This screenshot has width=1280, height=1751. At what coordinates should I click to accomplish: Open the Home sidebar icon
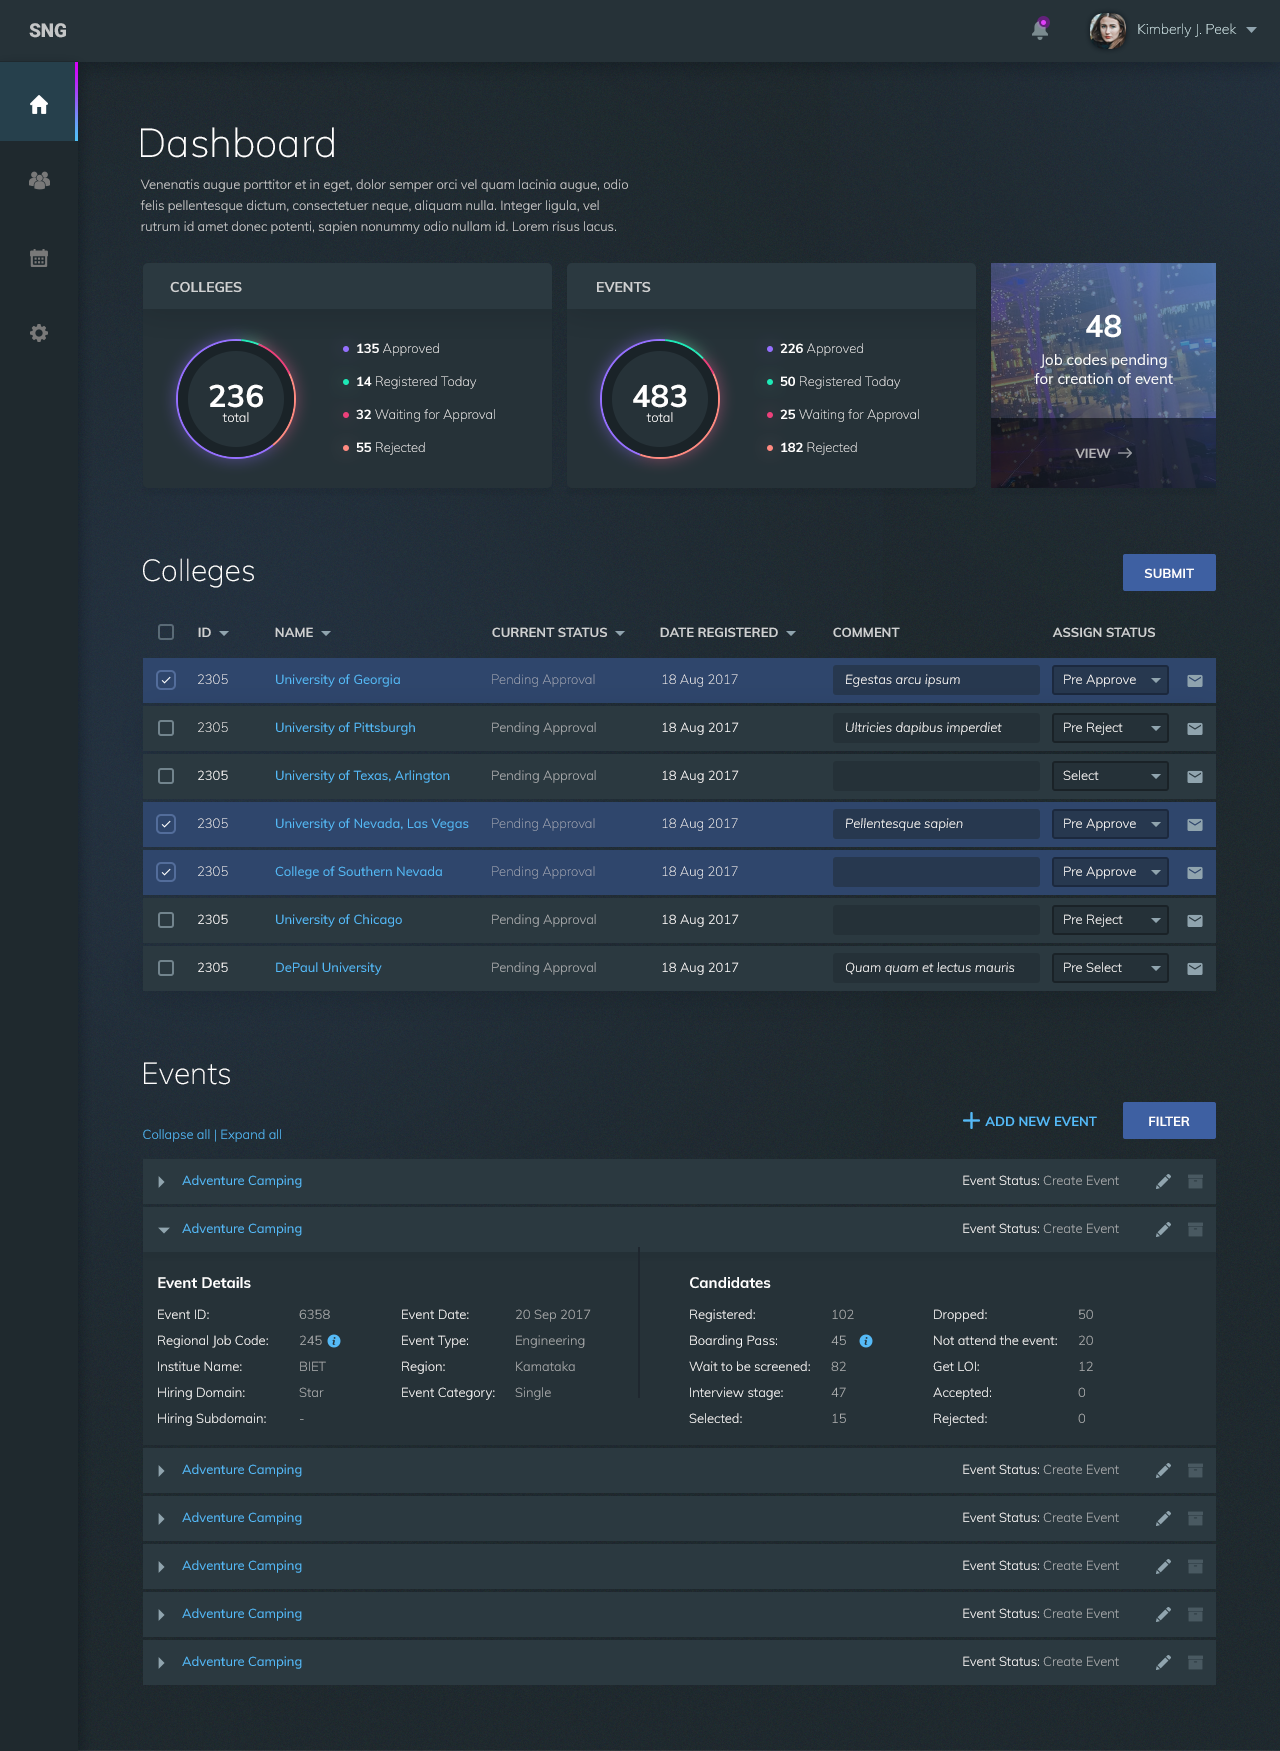[x=39, y=104]
